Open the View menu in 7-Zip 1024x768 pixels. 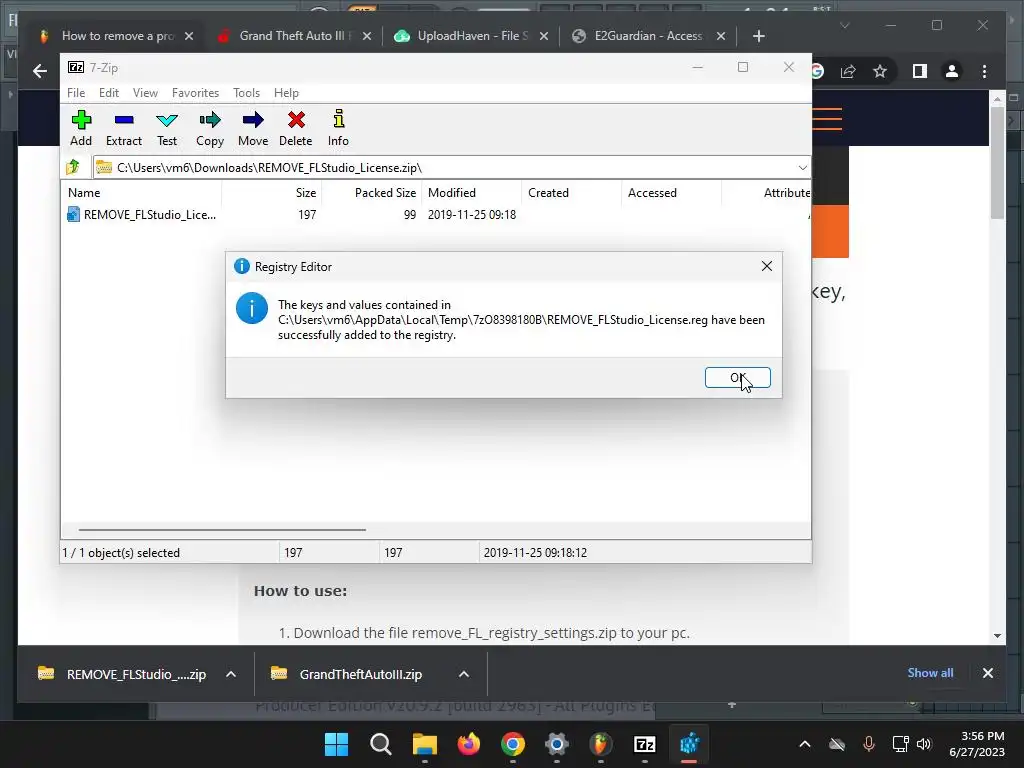pyautogui.click(x=145, y=93)
